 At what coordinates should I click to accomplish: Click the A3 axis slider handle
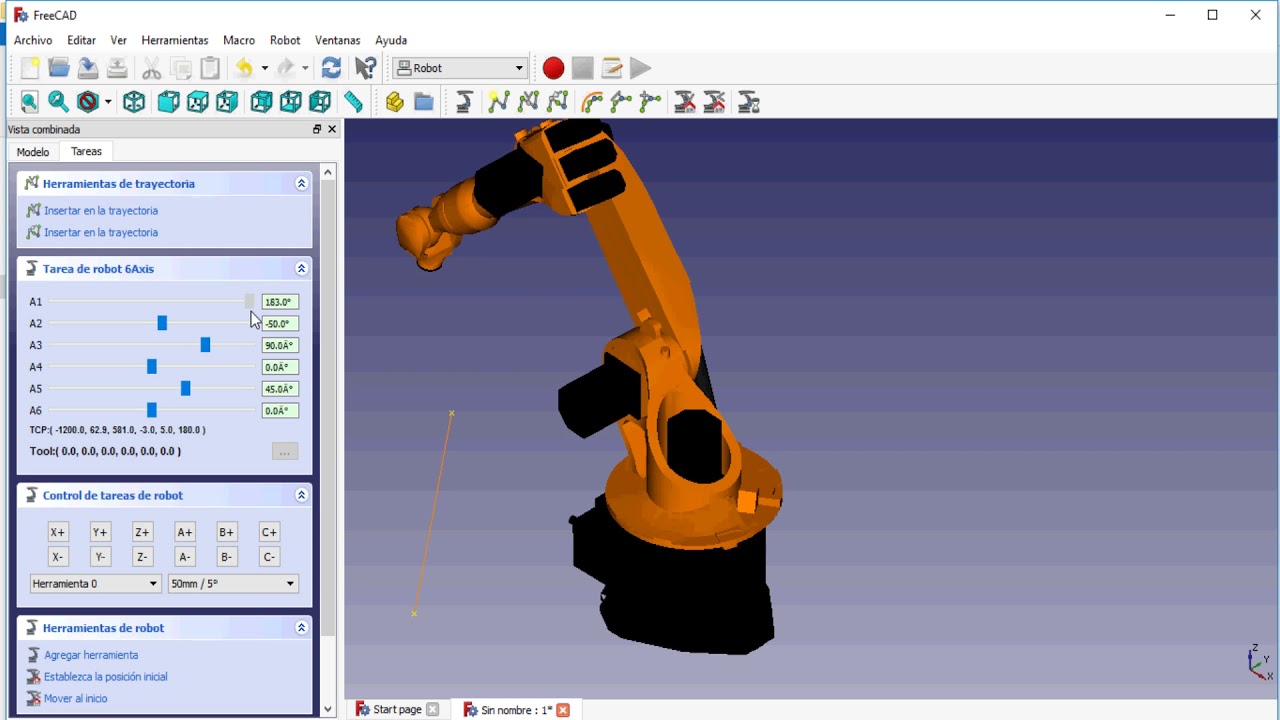coord(205,345)
